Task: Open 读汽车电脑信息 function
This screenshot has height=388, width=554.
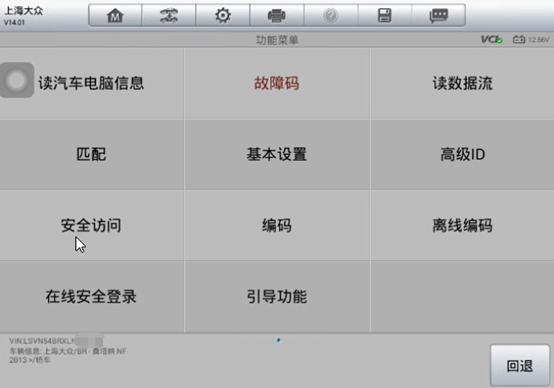Action: [92, 83]
